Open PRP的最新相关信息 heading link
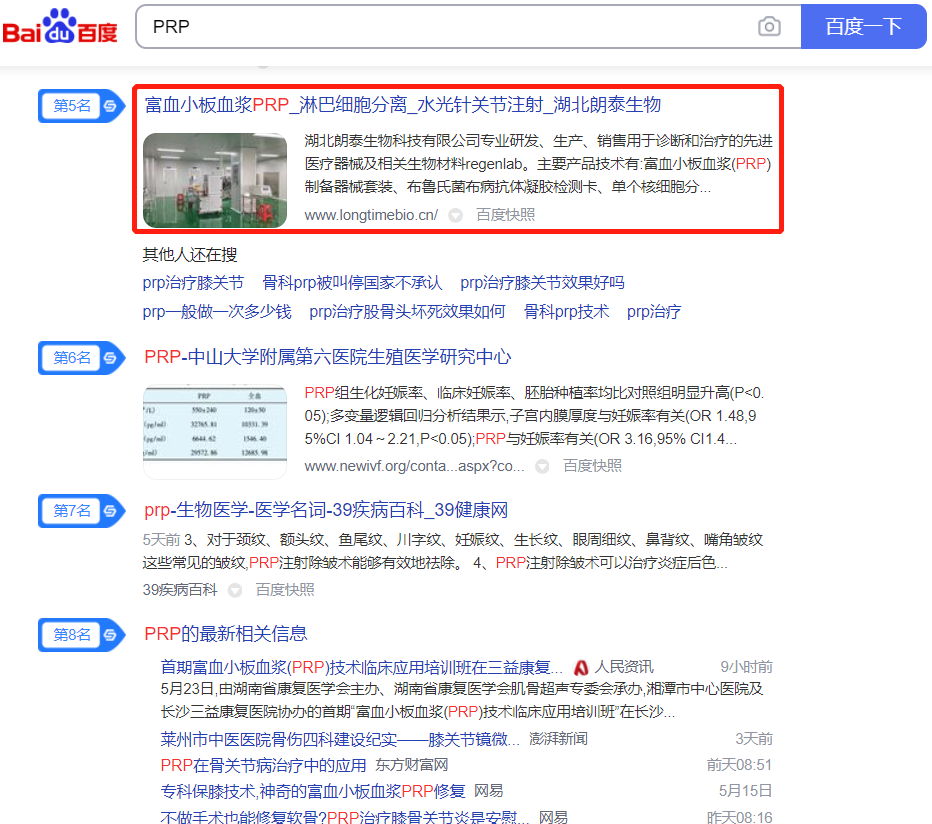The height and width of the screenshot is (824, 932). coord(226,634)
